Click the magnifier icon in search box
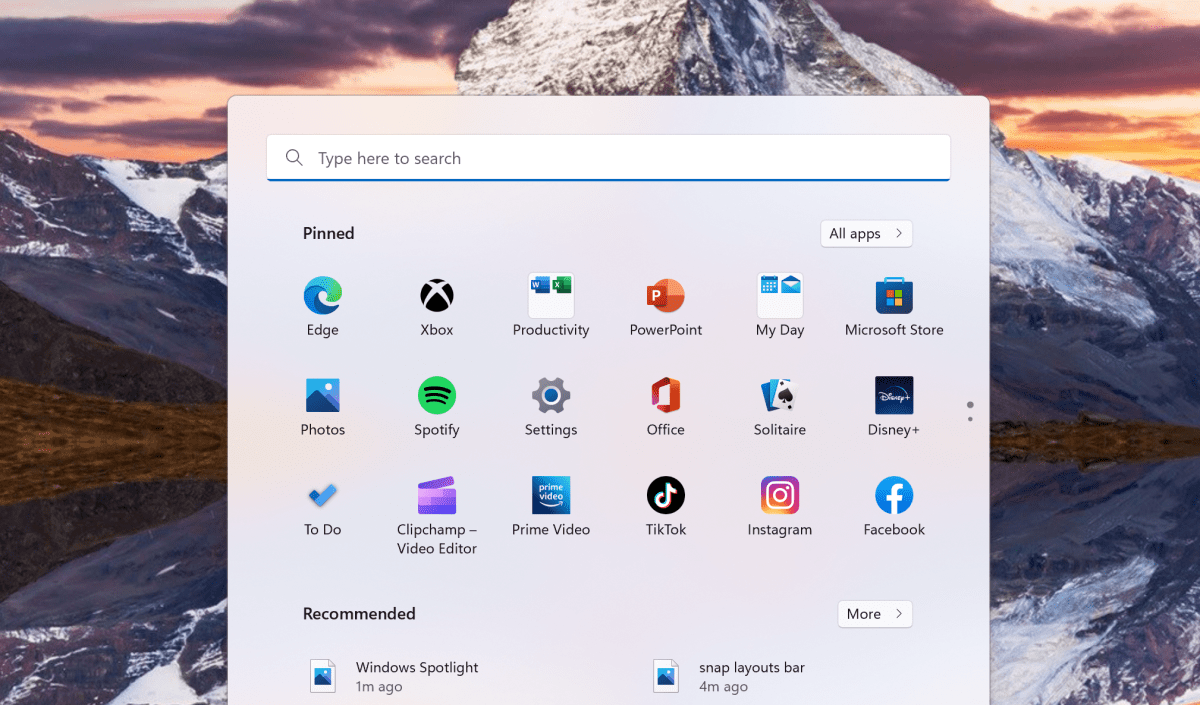1200x705 pixels. pyautogui.click(x=294, y=158)
